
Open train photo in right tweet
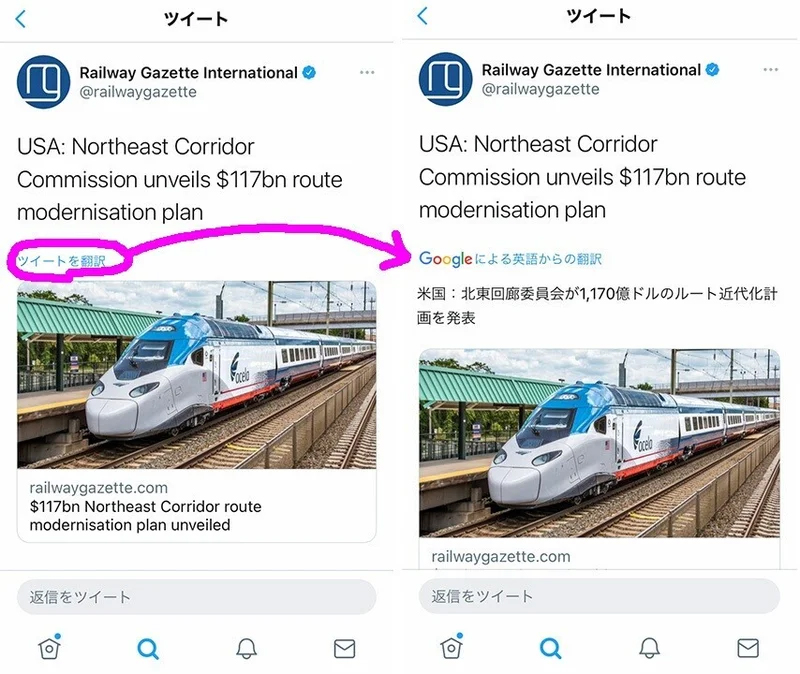click(x=598, y=442)
